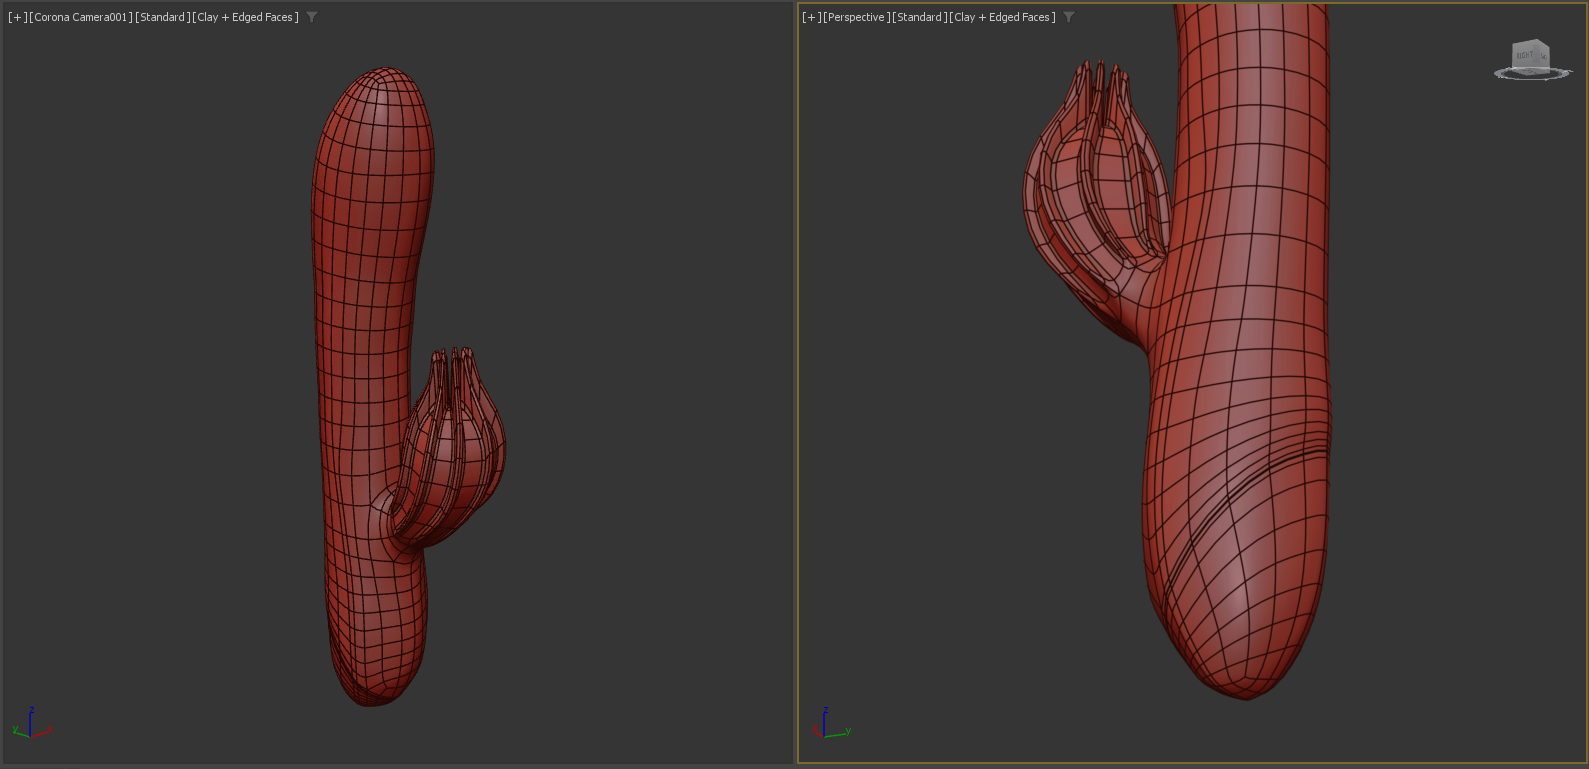
Task: Open the [+] menu in the Perspective viewport
Action: coord(811,17)
